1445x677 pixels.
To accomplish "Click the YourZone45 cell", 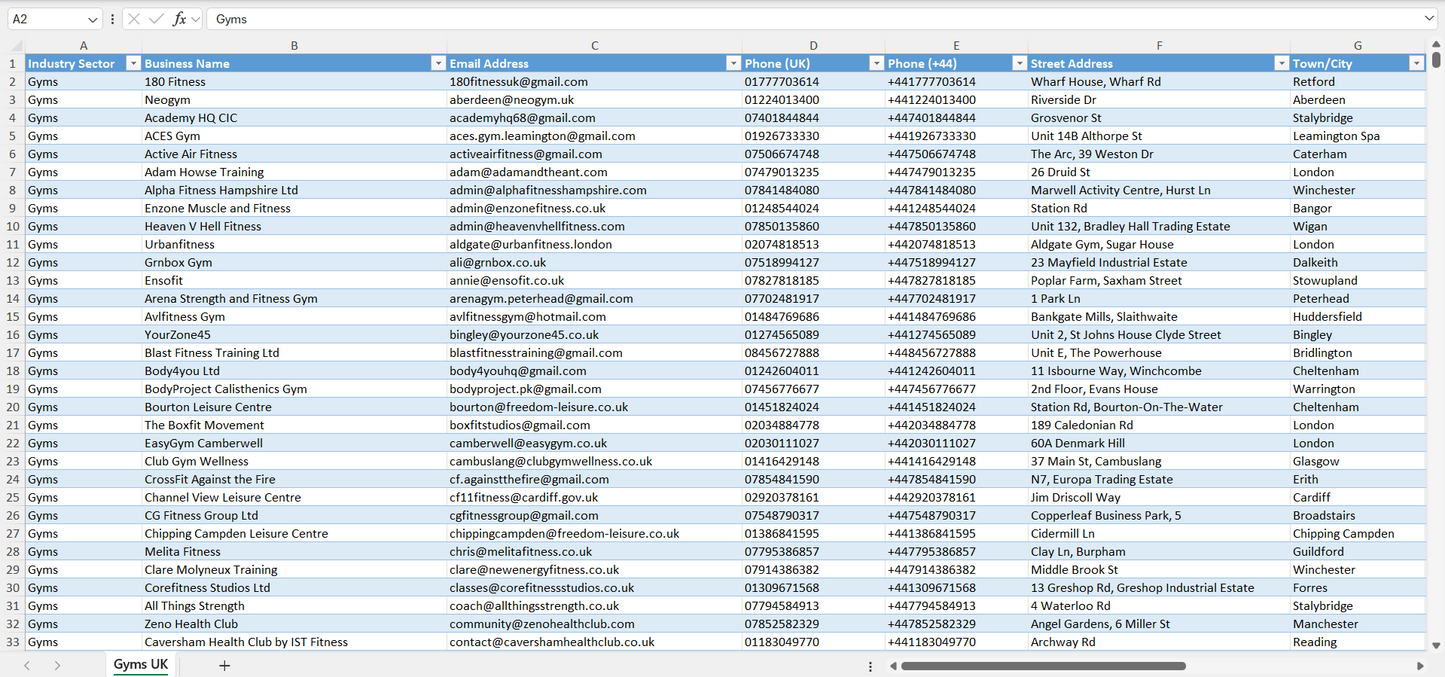I will pyautogui.click(x=294, y=335).
